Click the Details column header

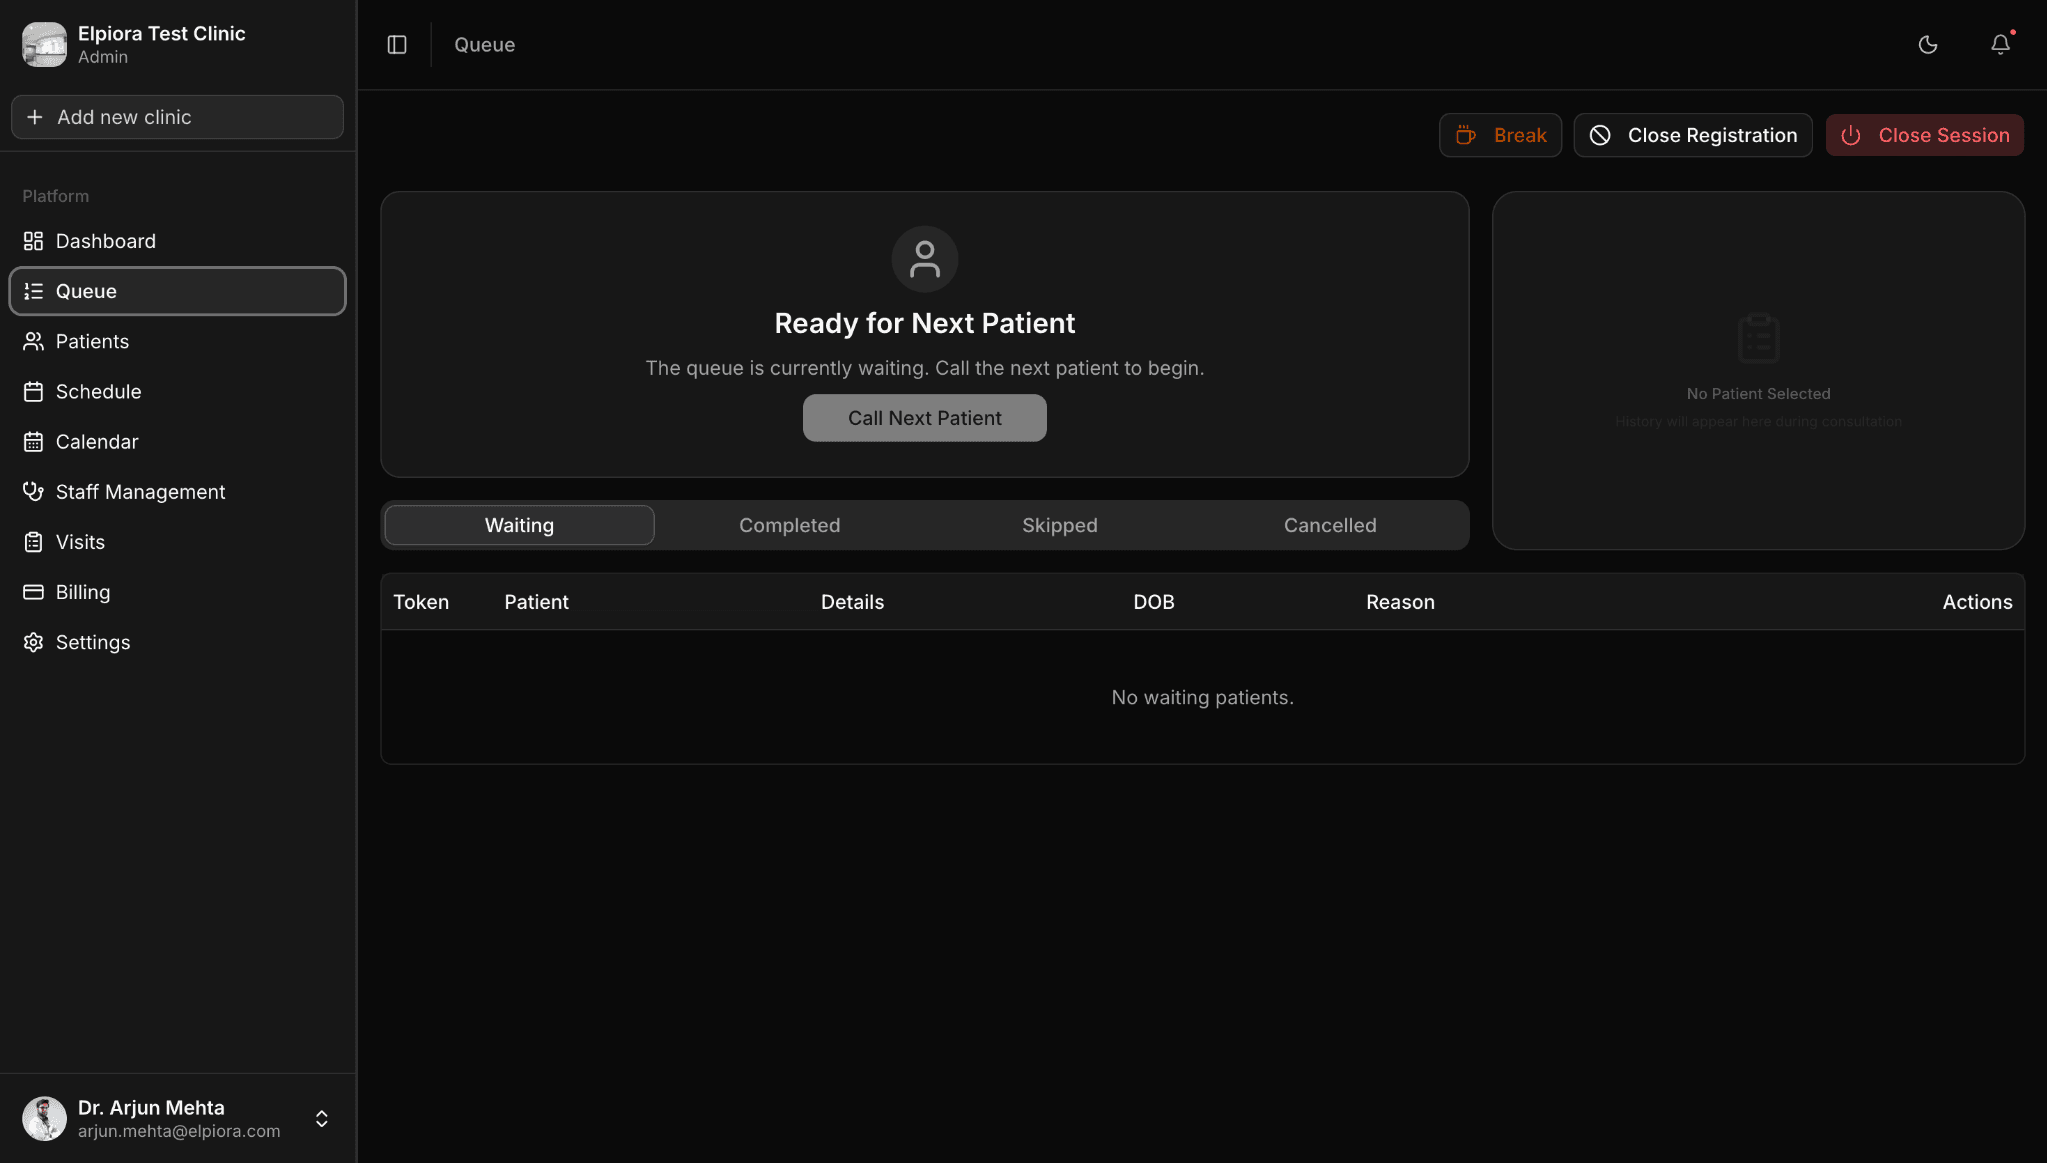[x=852, y=602]
